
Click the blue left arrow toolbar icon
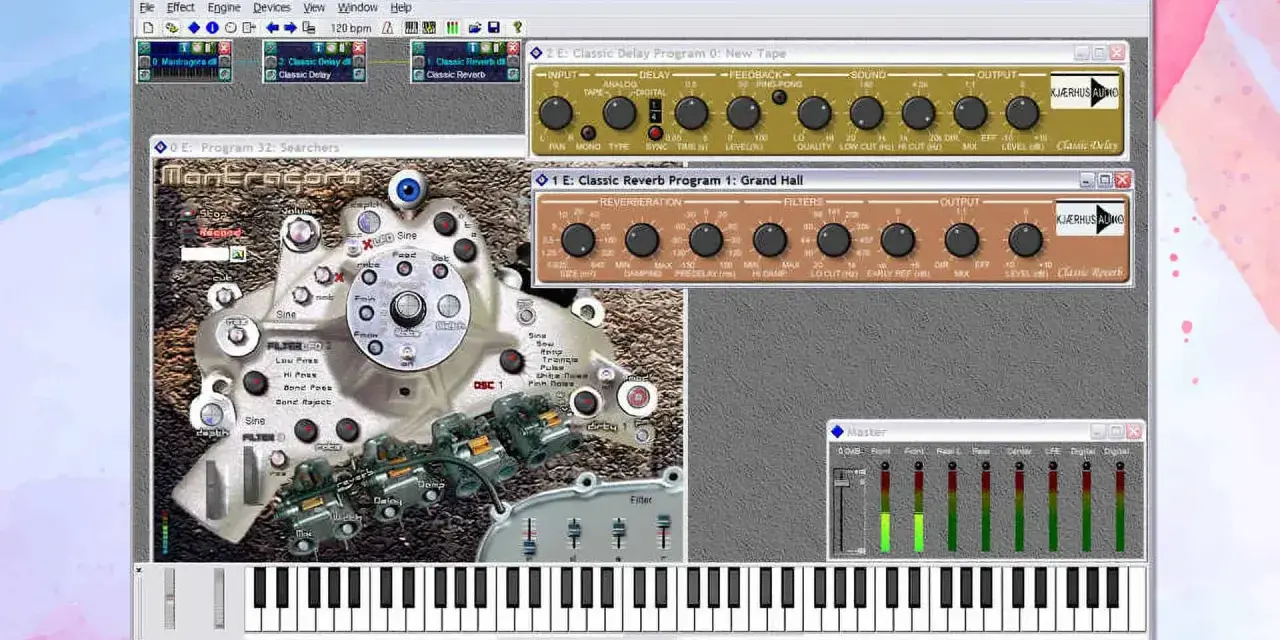click(272, 28)
